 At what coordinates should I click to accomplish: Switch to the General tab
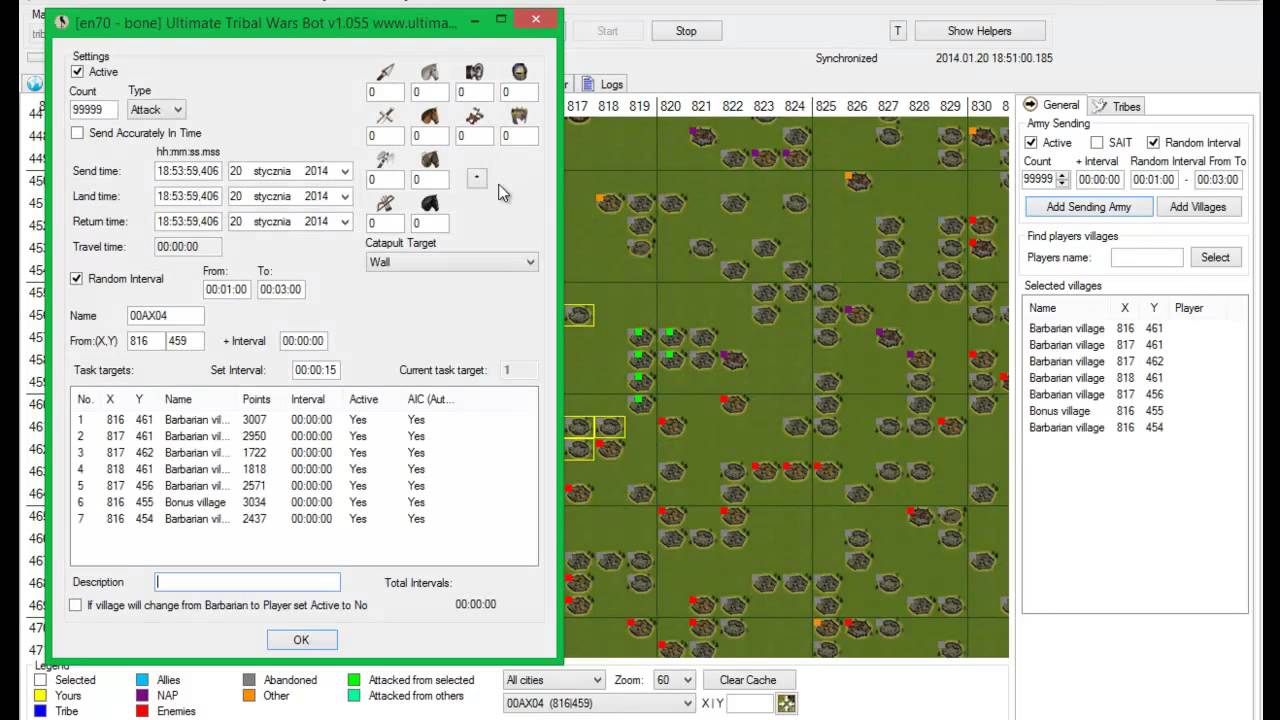click(1051, 105)
